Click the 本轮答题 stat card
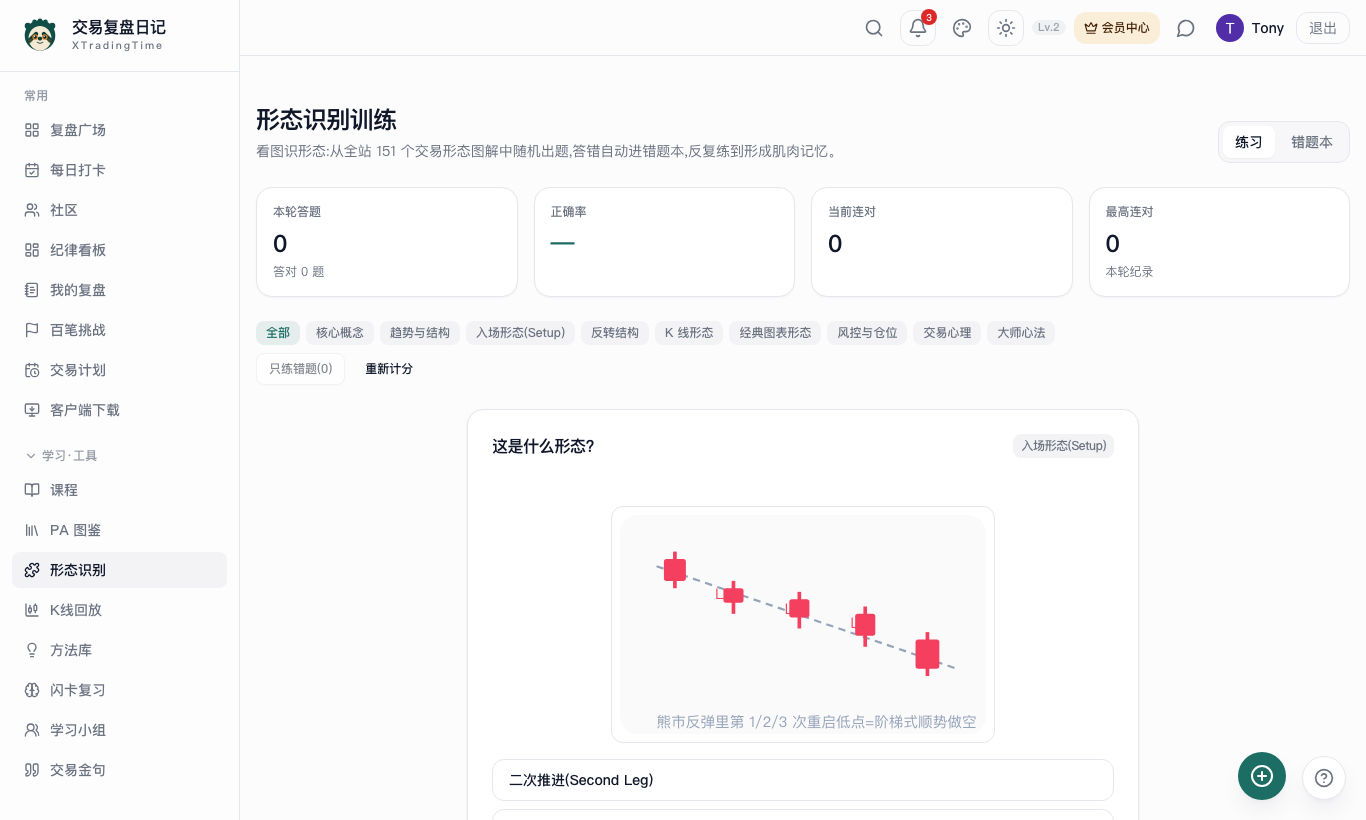 point(387,242)
